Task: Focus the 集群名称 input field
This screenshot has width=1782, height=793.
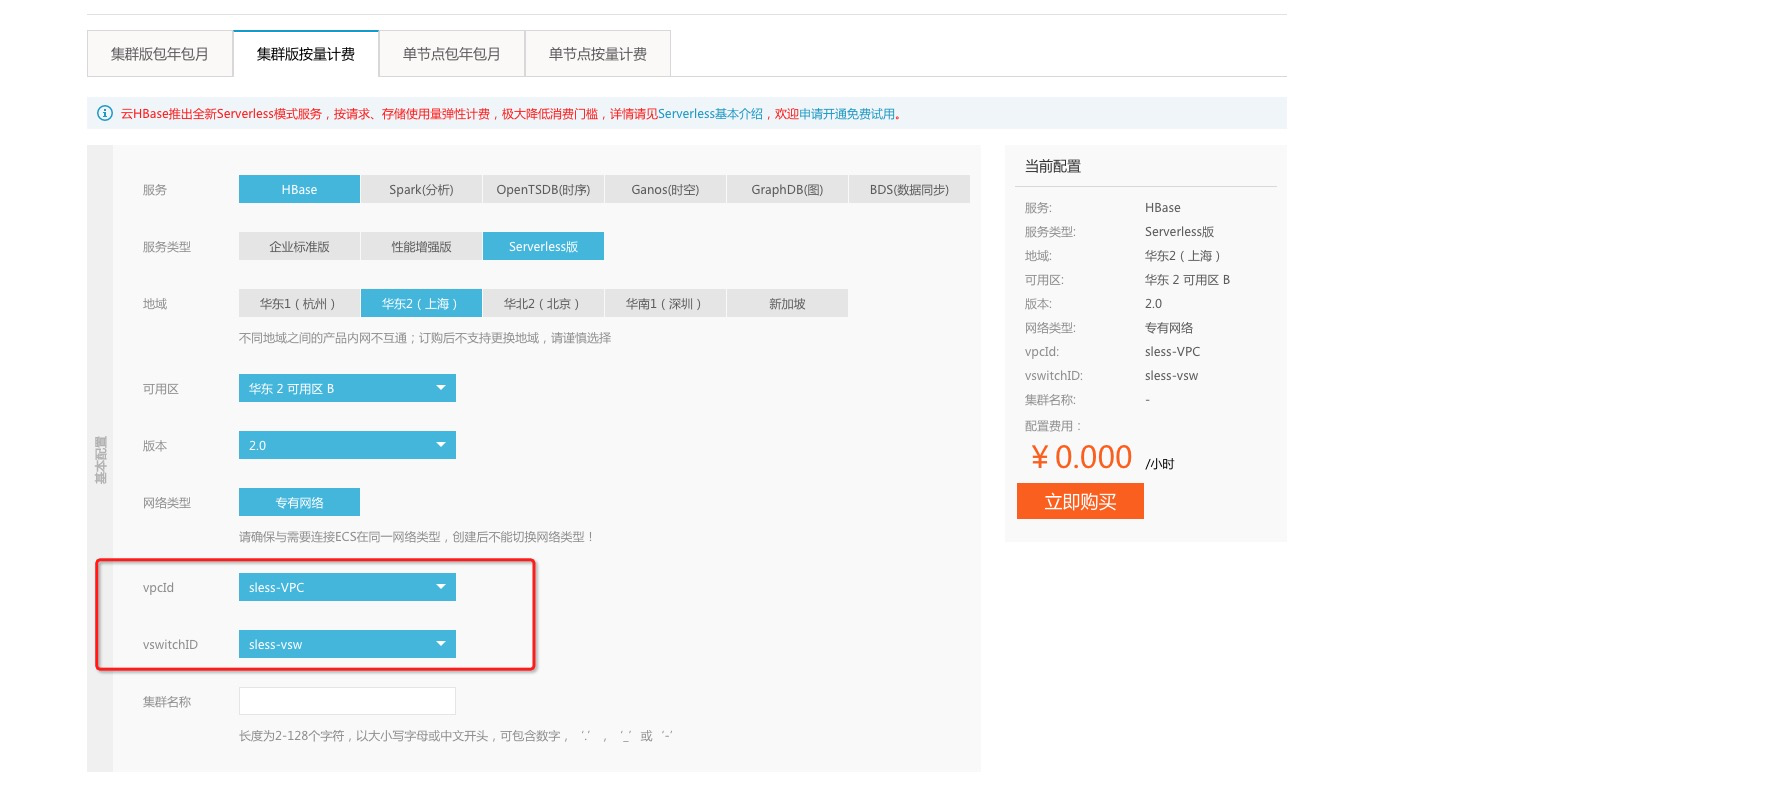Action: (x=347, y=701)
